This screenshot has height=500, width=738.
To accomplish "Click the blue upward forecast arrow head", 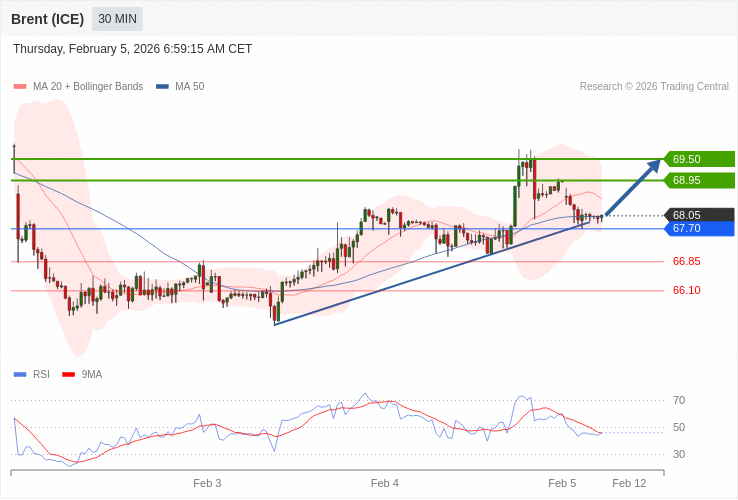I will (655, 165).
